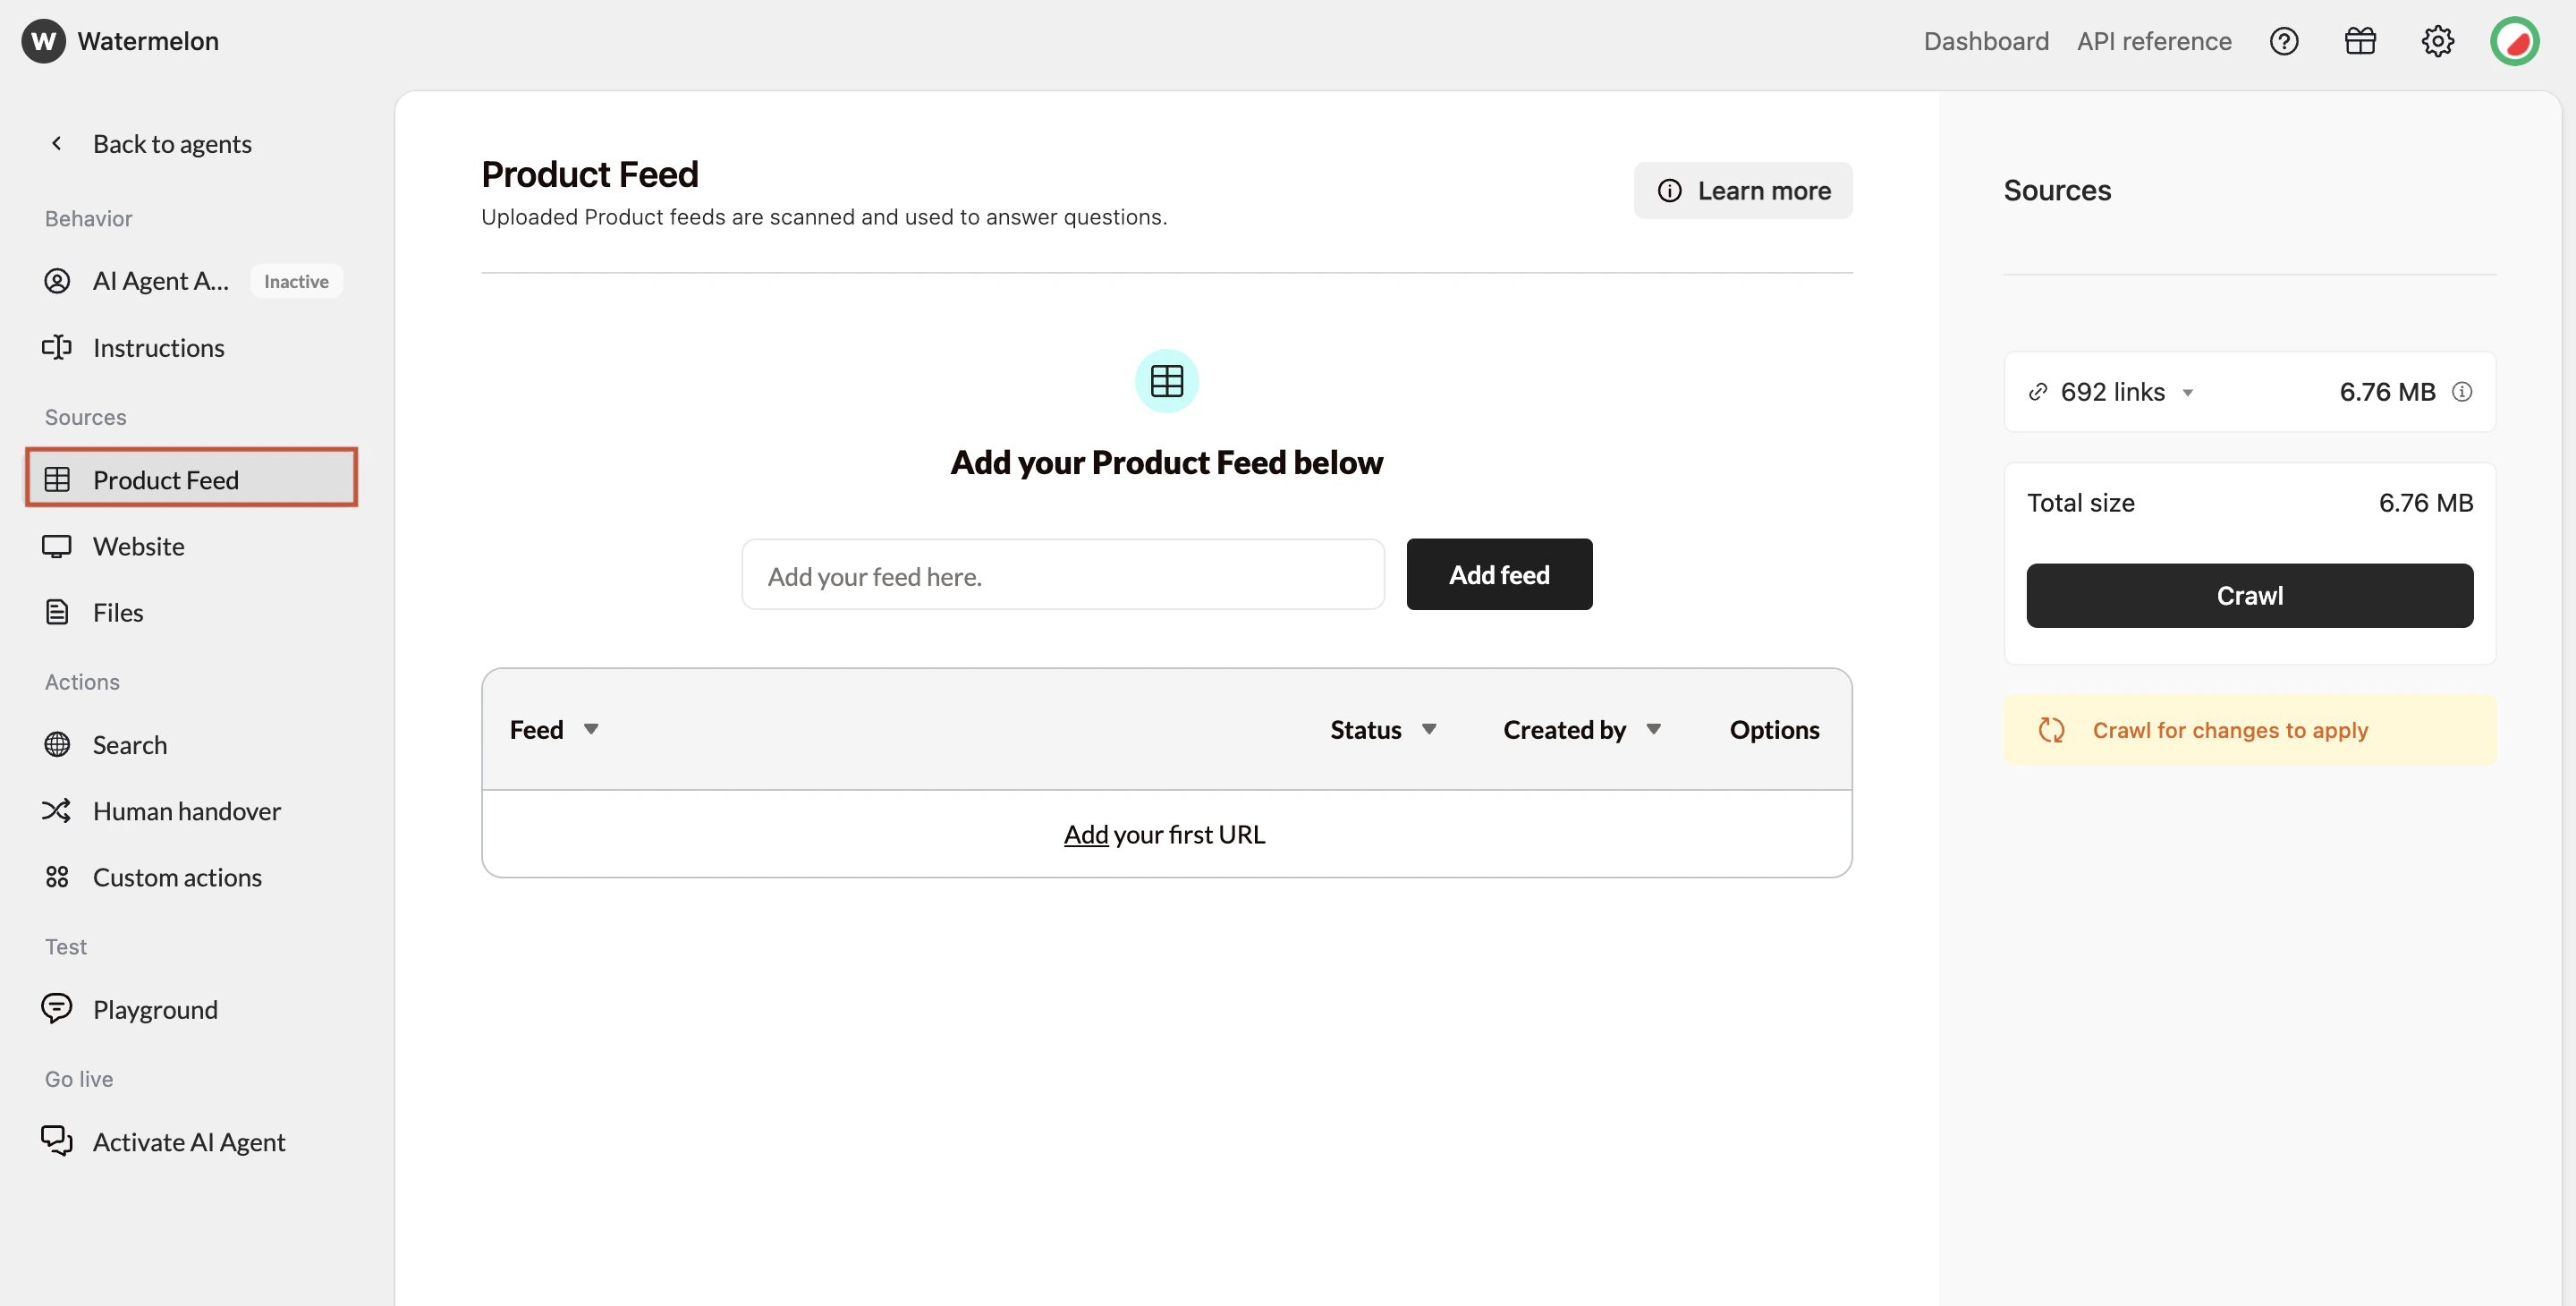This screenshot has height=1306, width=2576.
Task: Click the Product Feed page title
Action: tap(589, 174)
